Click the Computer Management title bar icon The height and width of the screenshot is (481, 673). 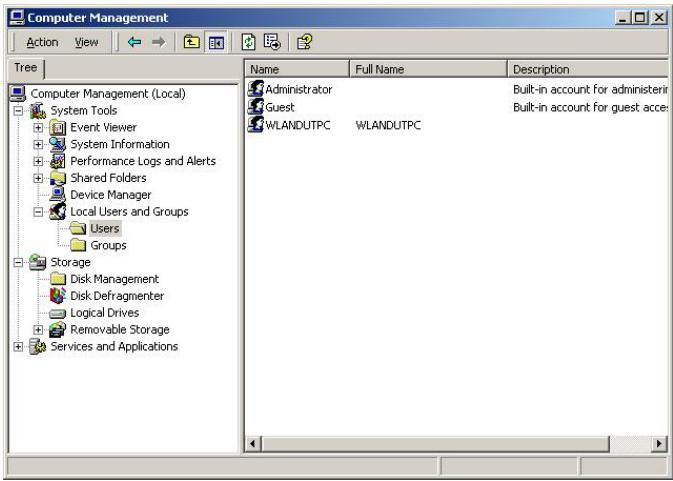[17, 17]
